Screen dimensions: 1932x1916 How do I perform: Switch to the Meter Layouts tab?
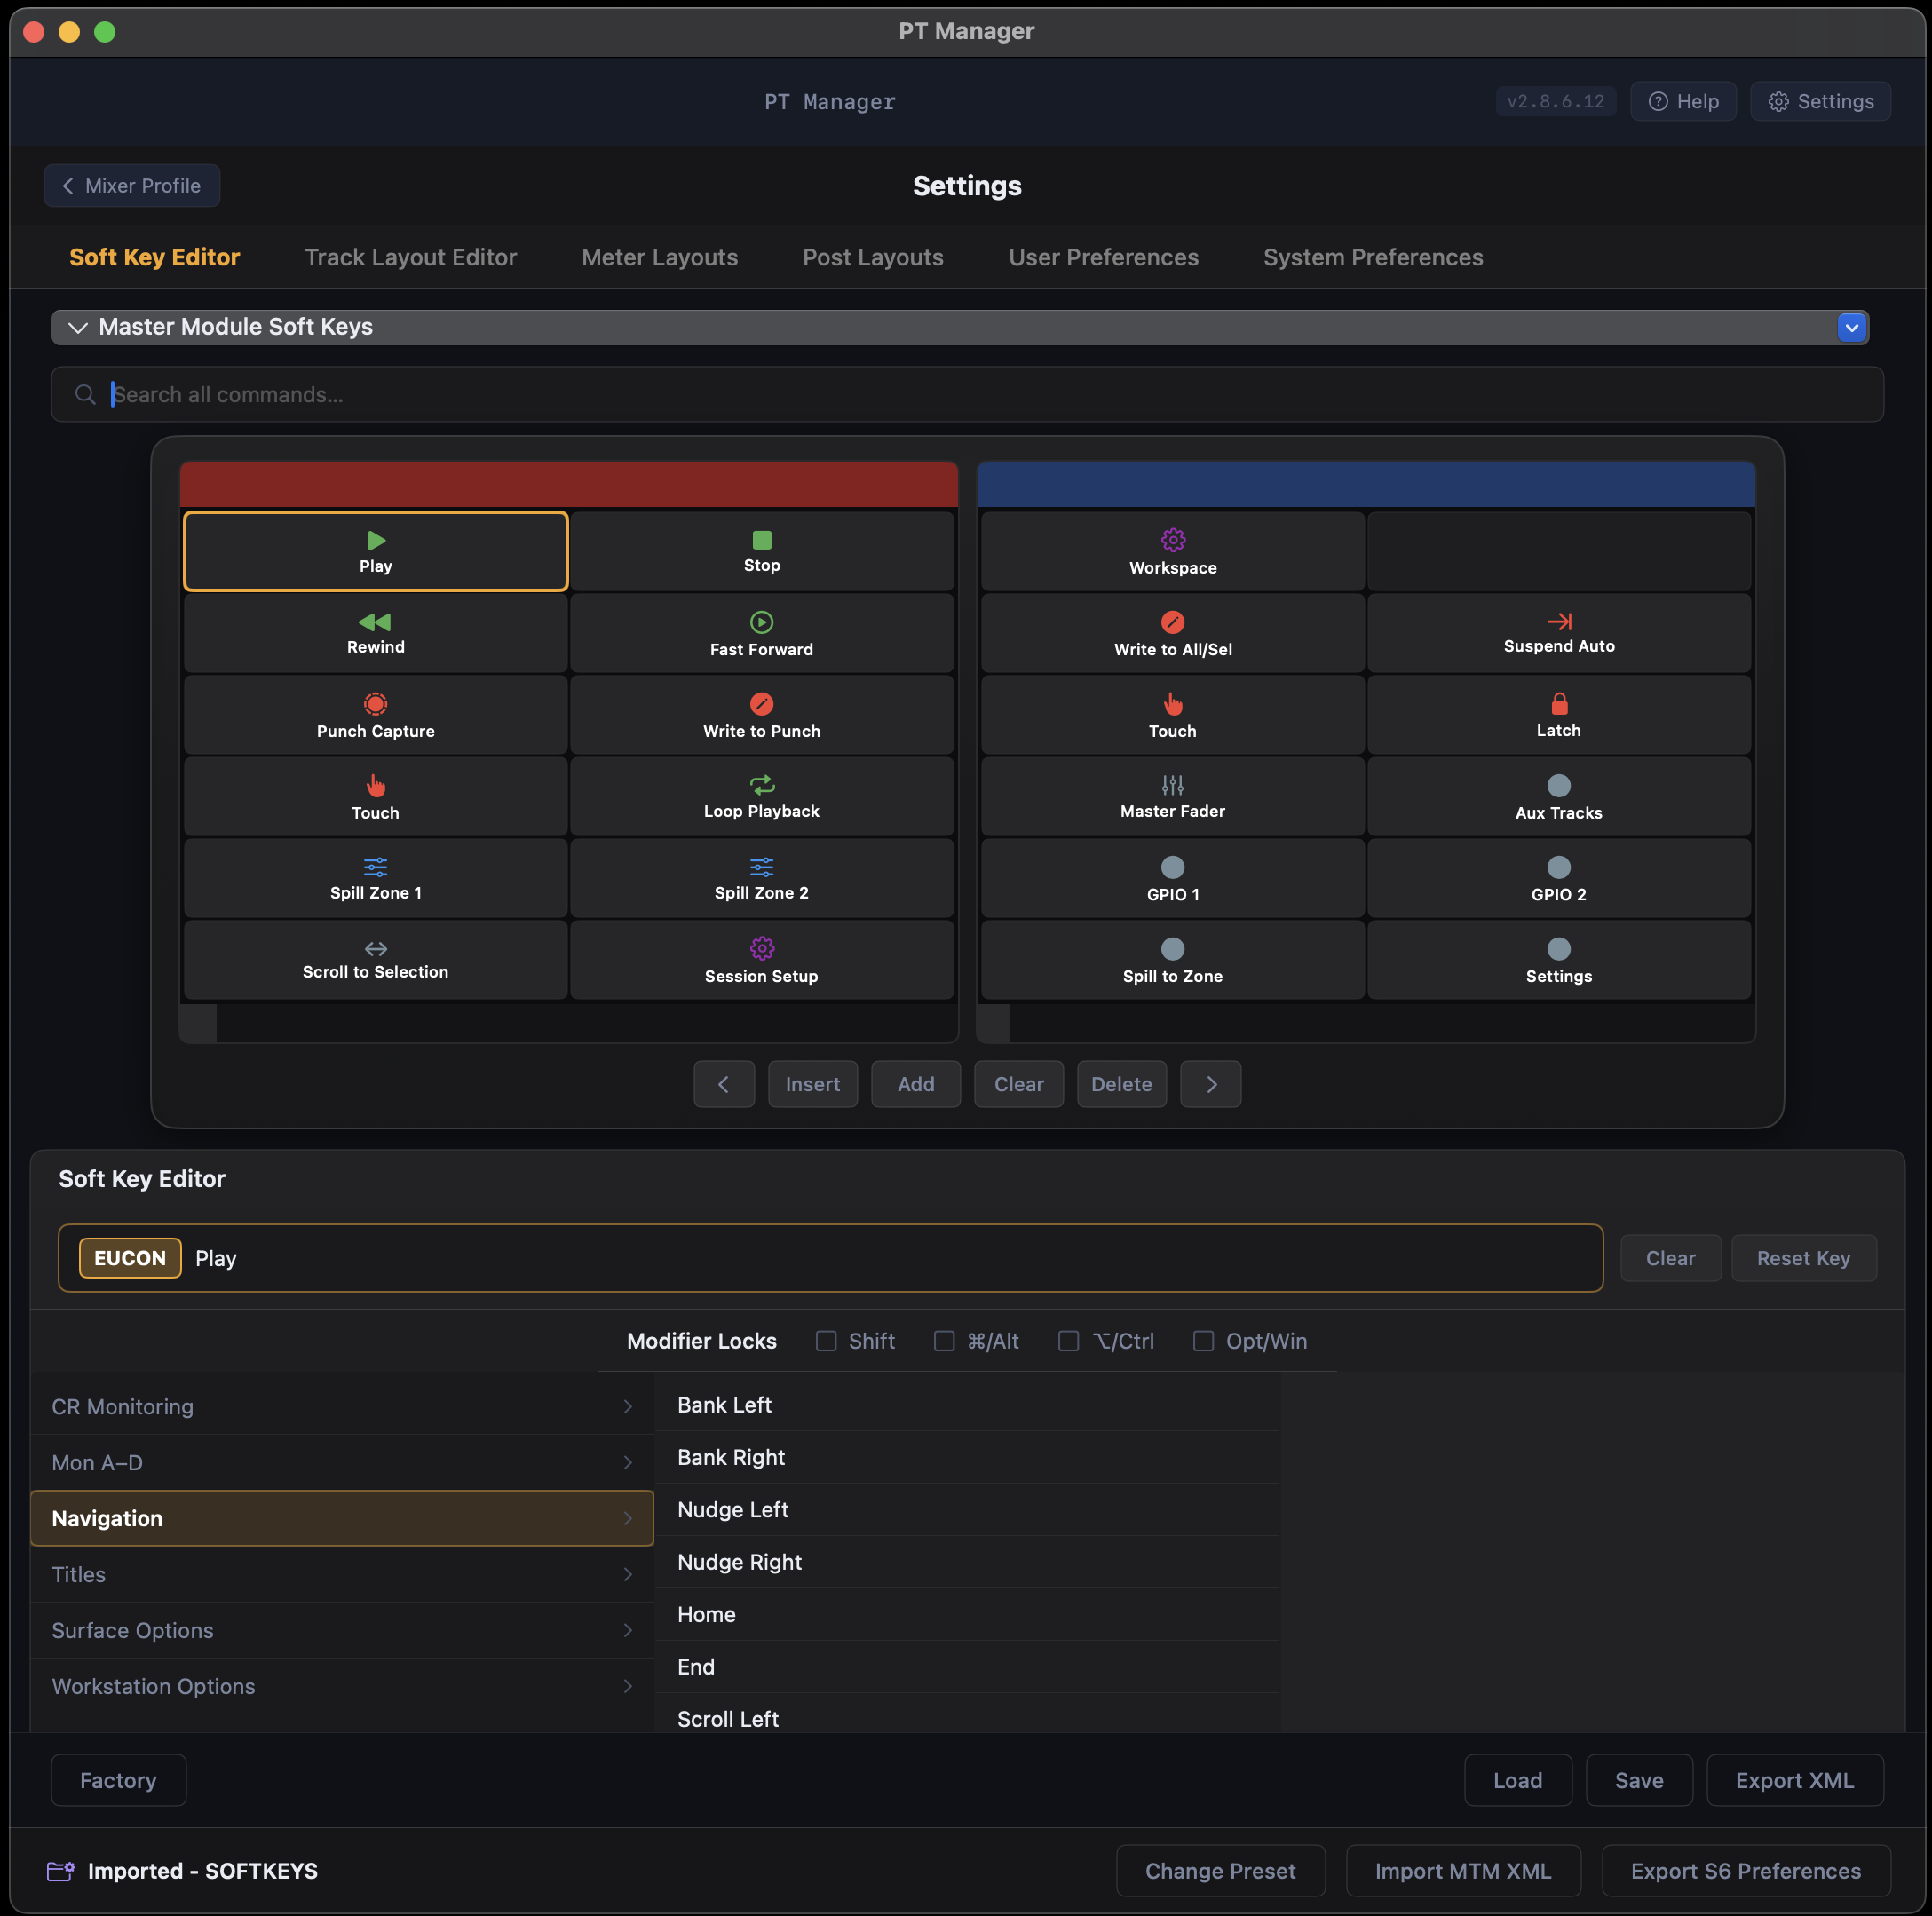click(659, 257)
